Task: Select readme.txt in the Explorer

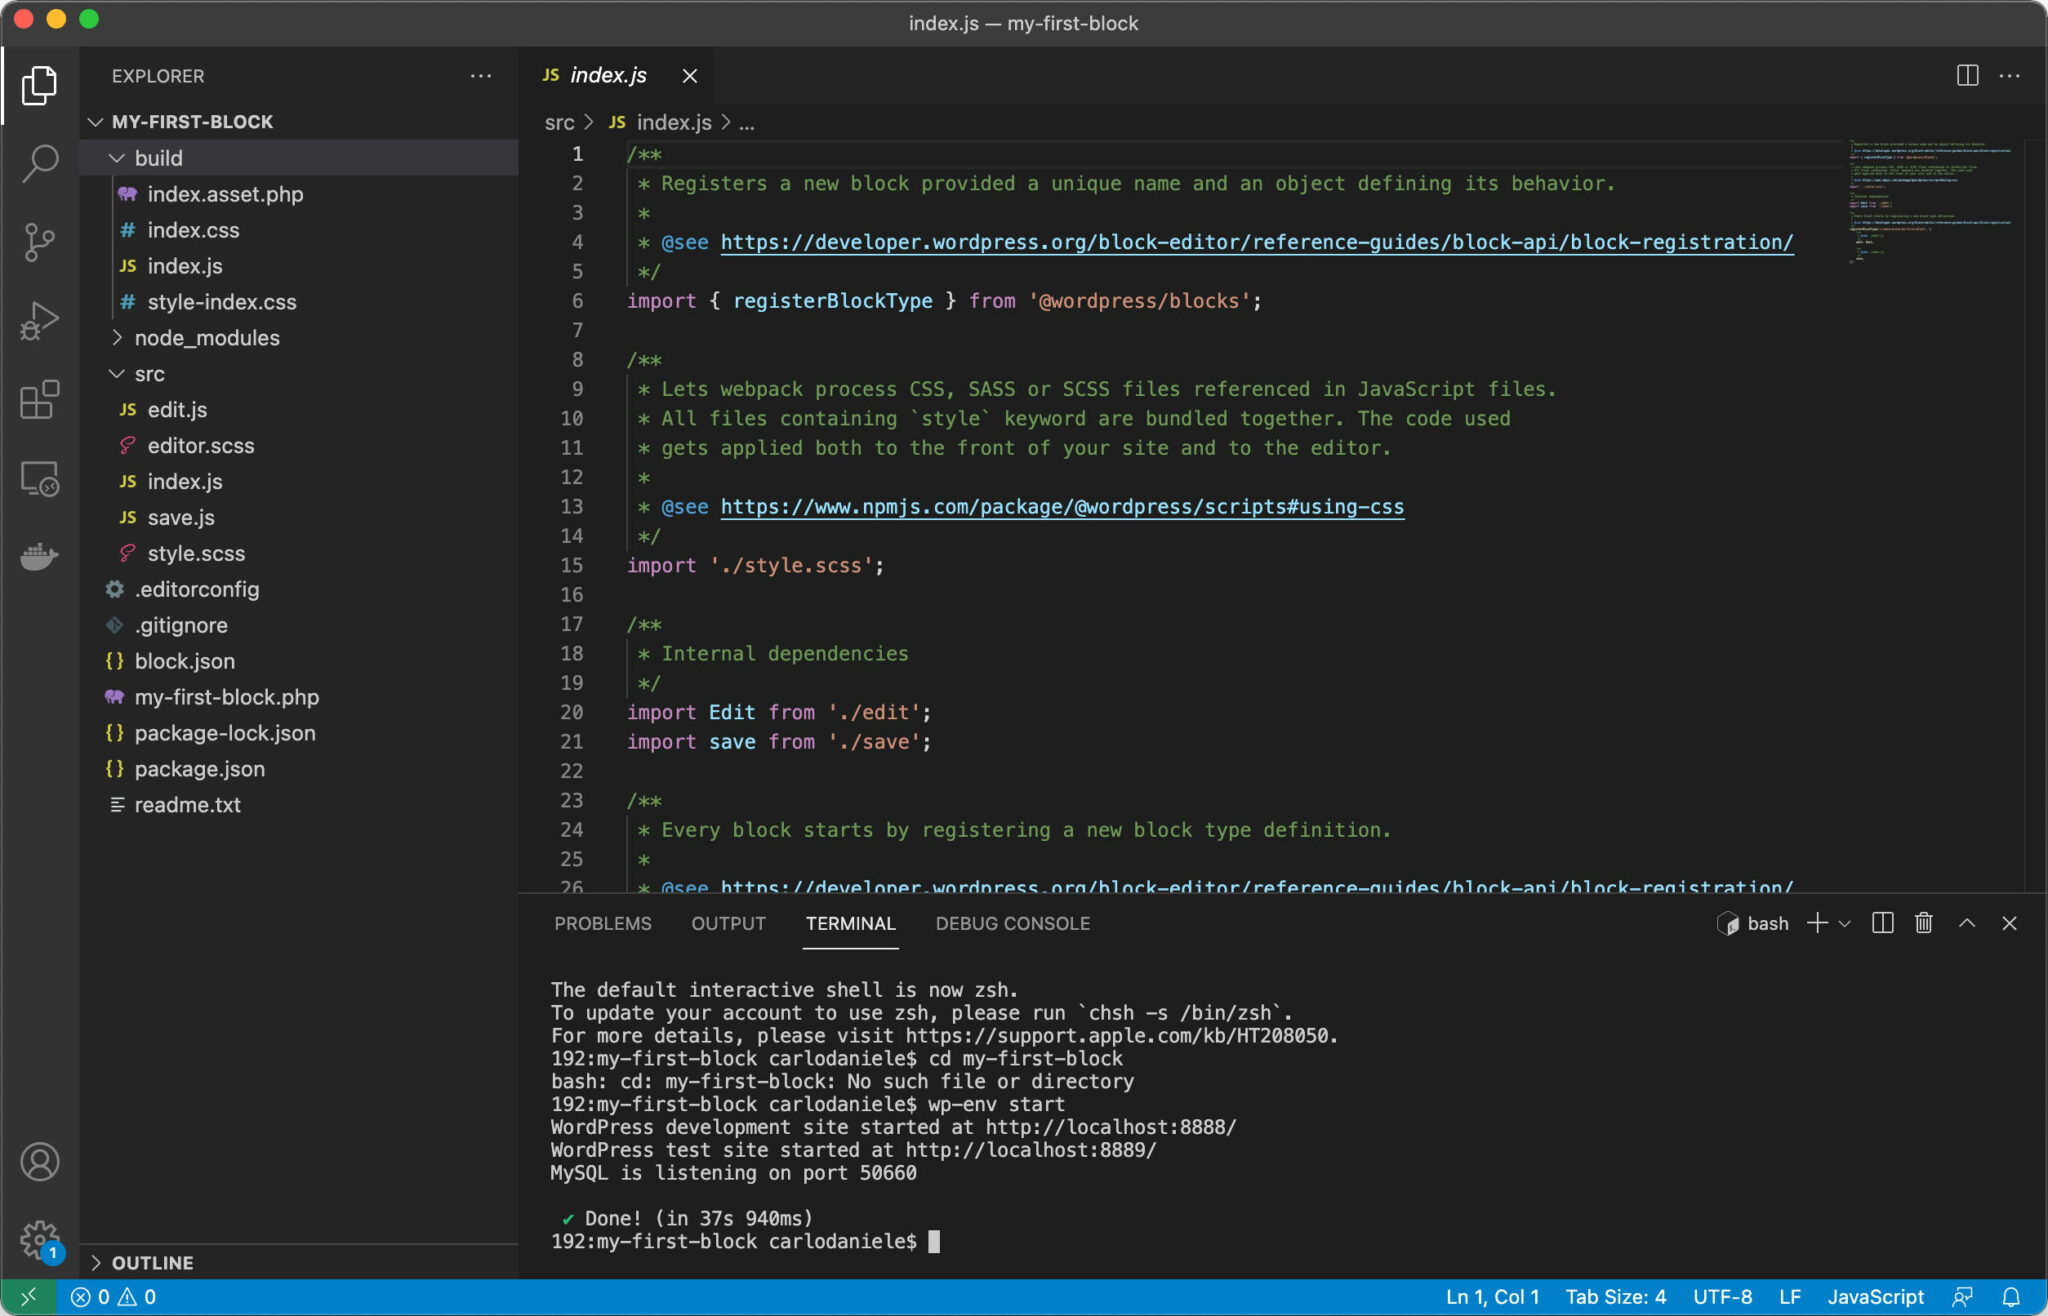Action: coord(188,804)
